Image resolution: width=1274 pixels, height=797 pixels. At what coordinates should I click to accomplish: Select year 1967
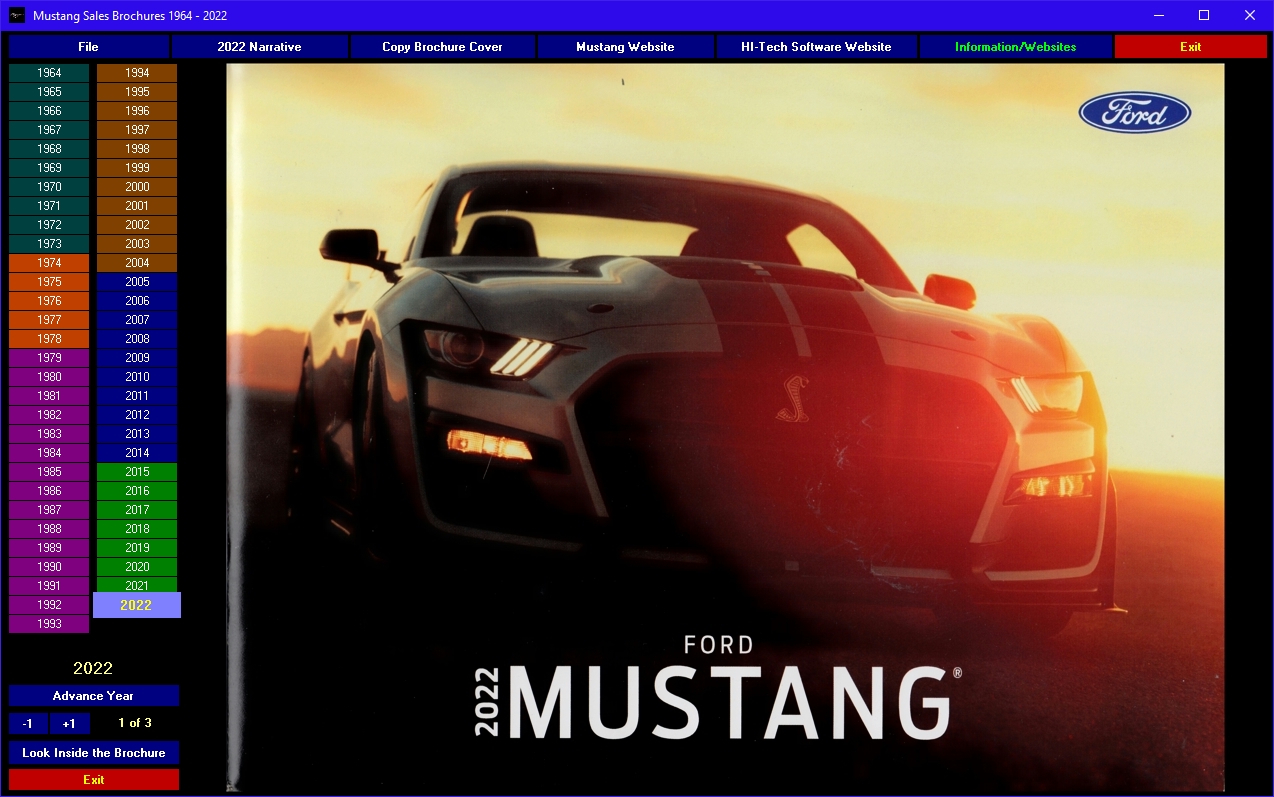49,130
